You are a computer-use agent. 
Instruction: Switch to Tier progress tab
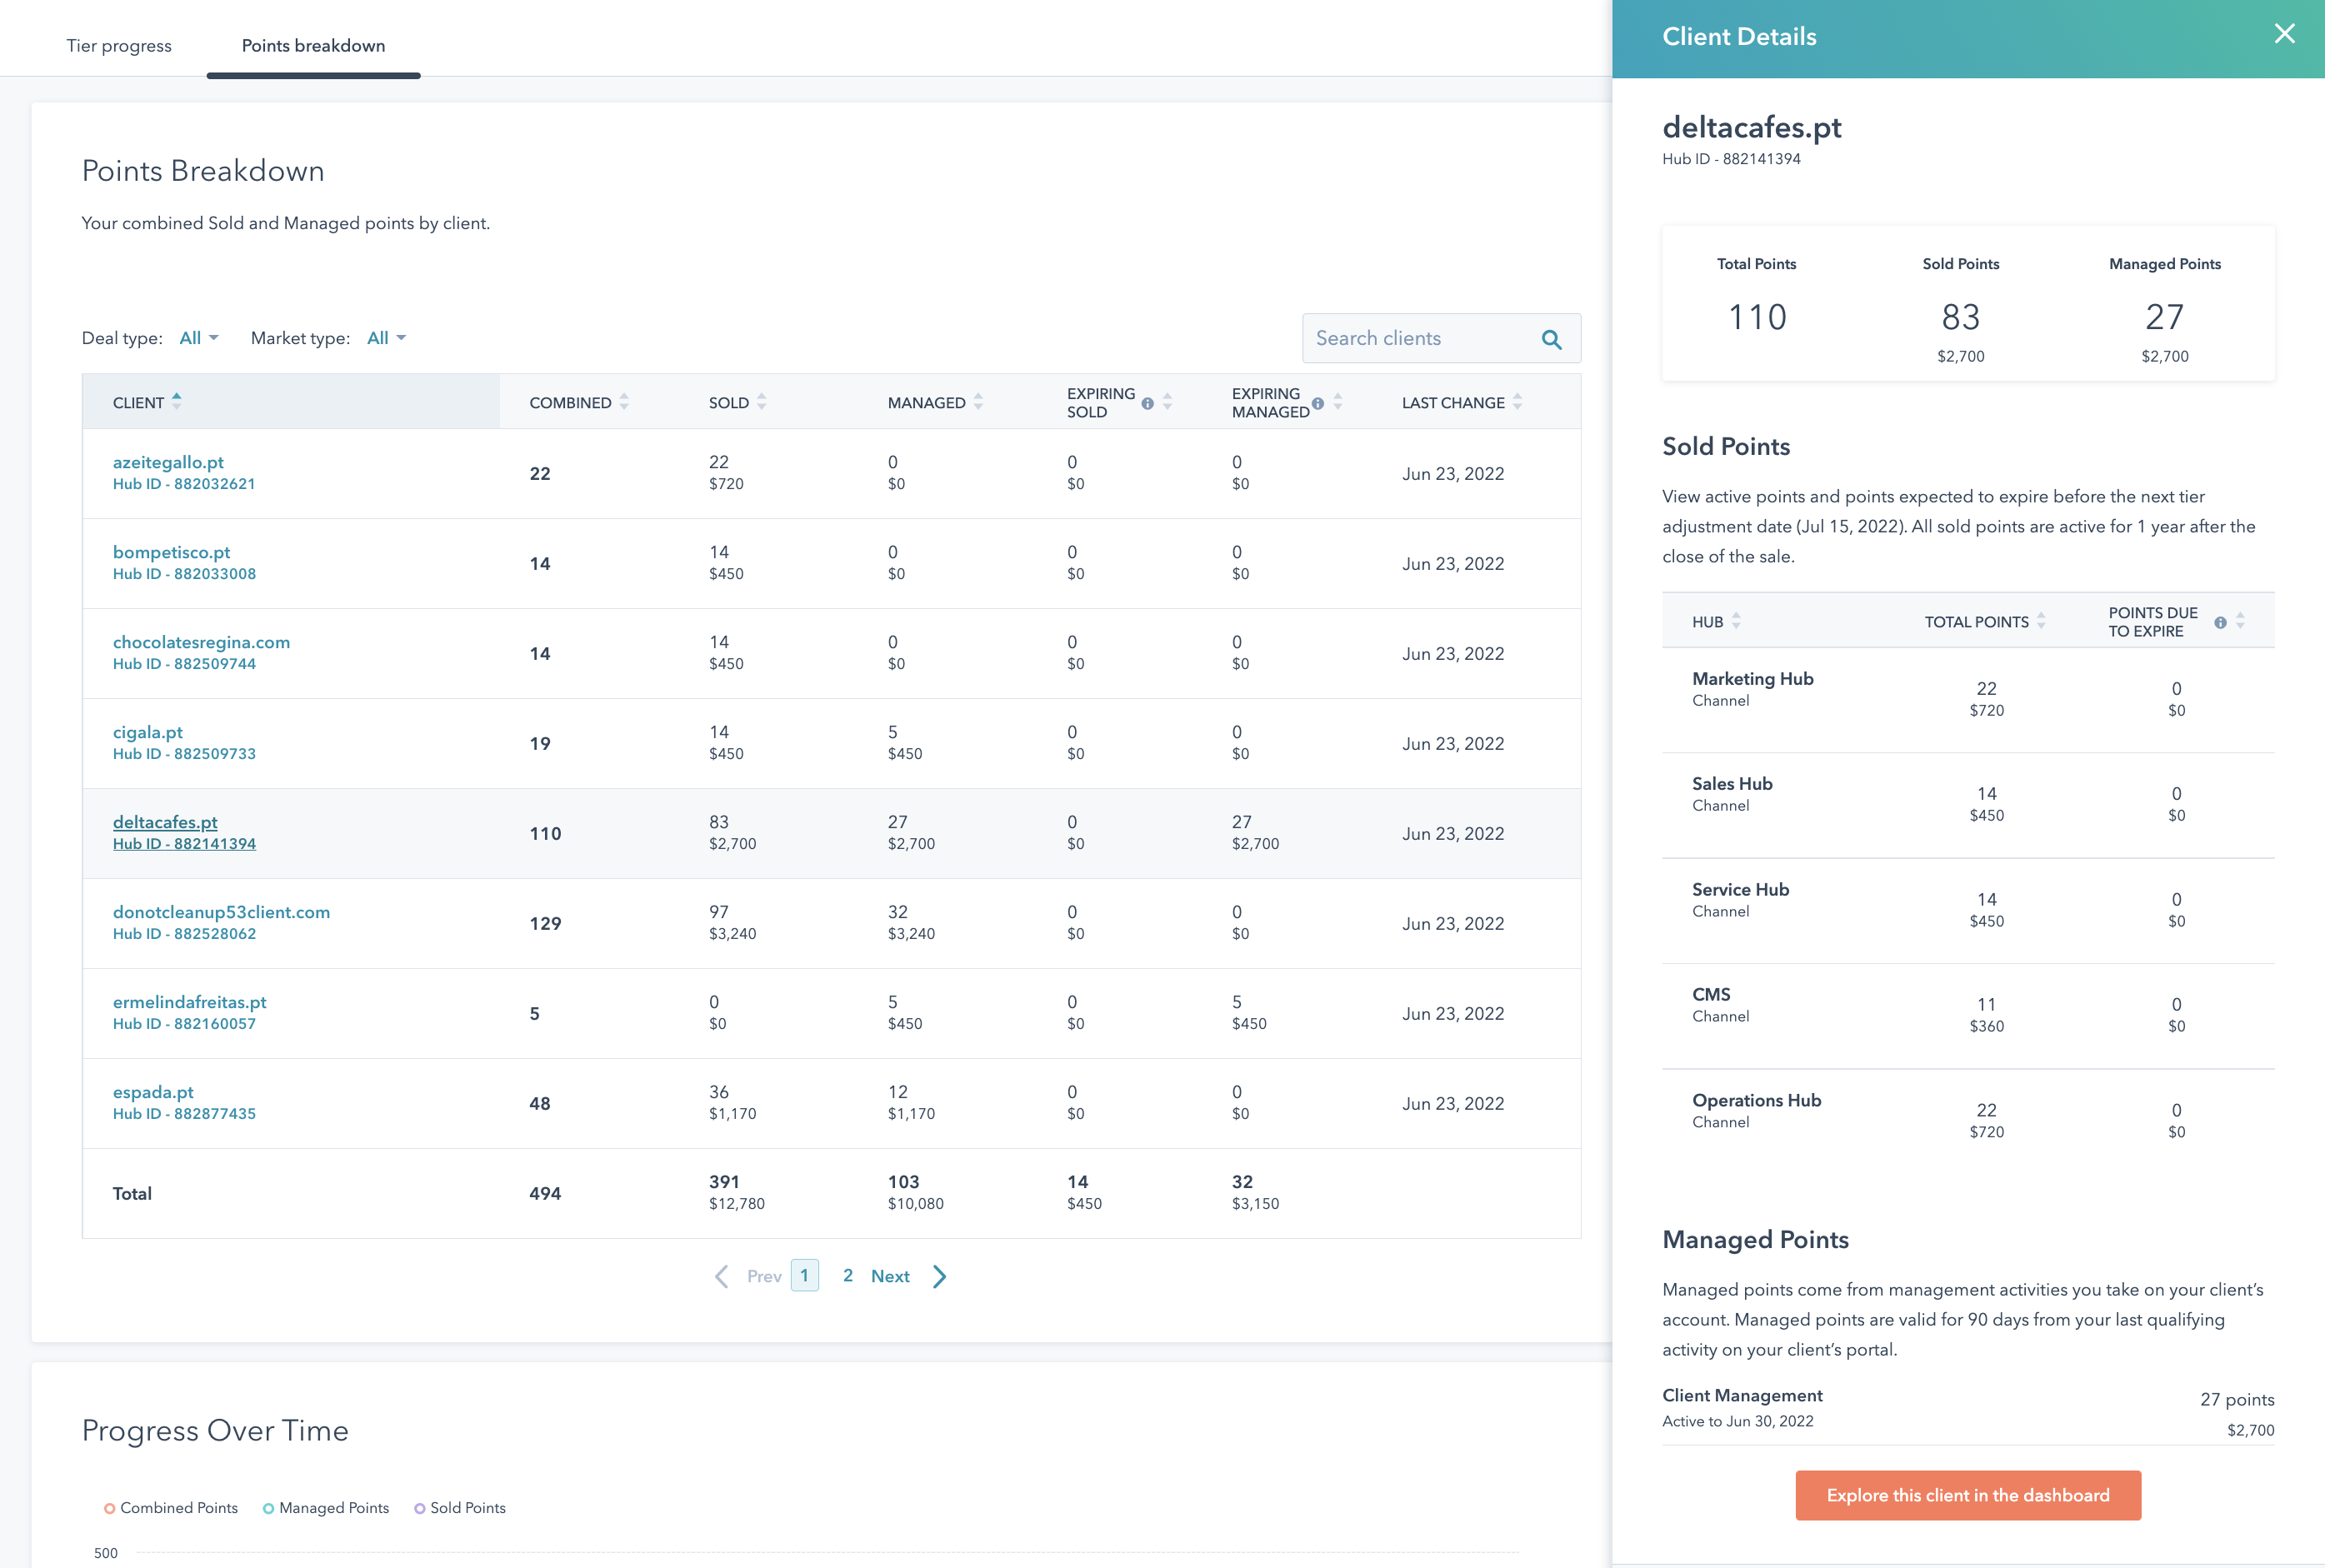[x=119, y=46]
